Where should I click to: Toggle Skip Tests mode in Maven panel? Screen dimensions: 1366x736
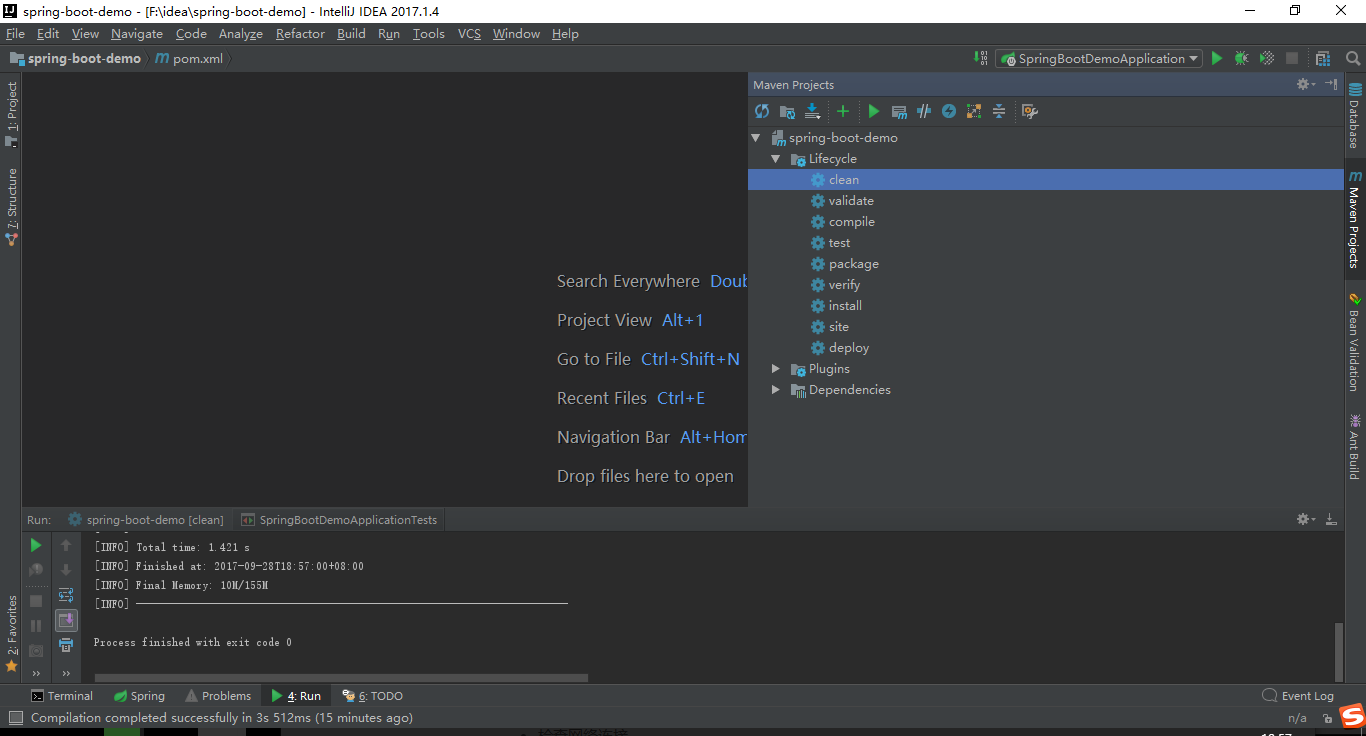tap(923, 111)
